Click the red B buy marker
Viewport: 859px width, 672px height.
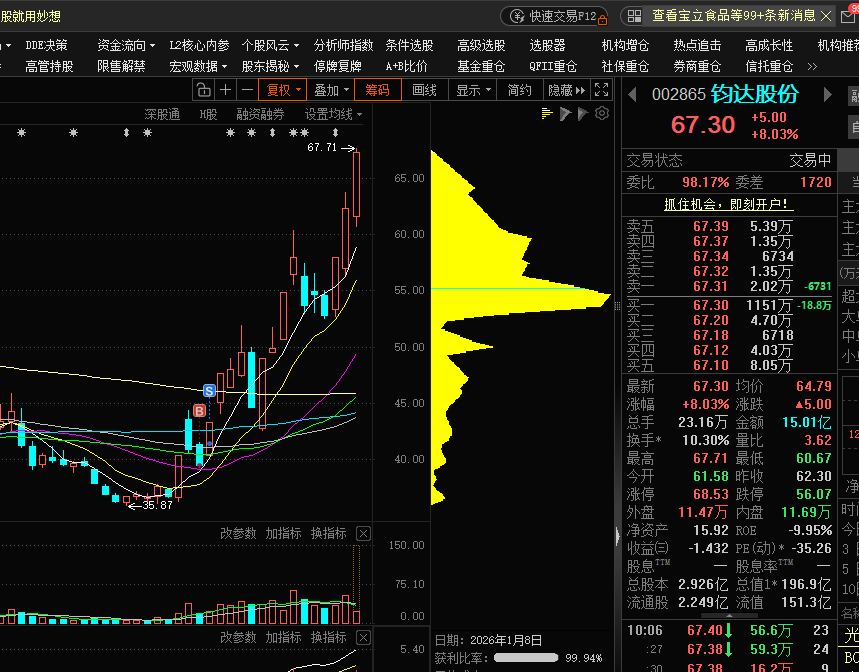(199, 411)
